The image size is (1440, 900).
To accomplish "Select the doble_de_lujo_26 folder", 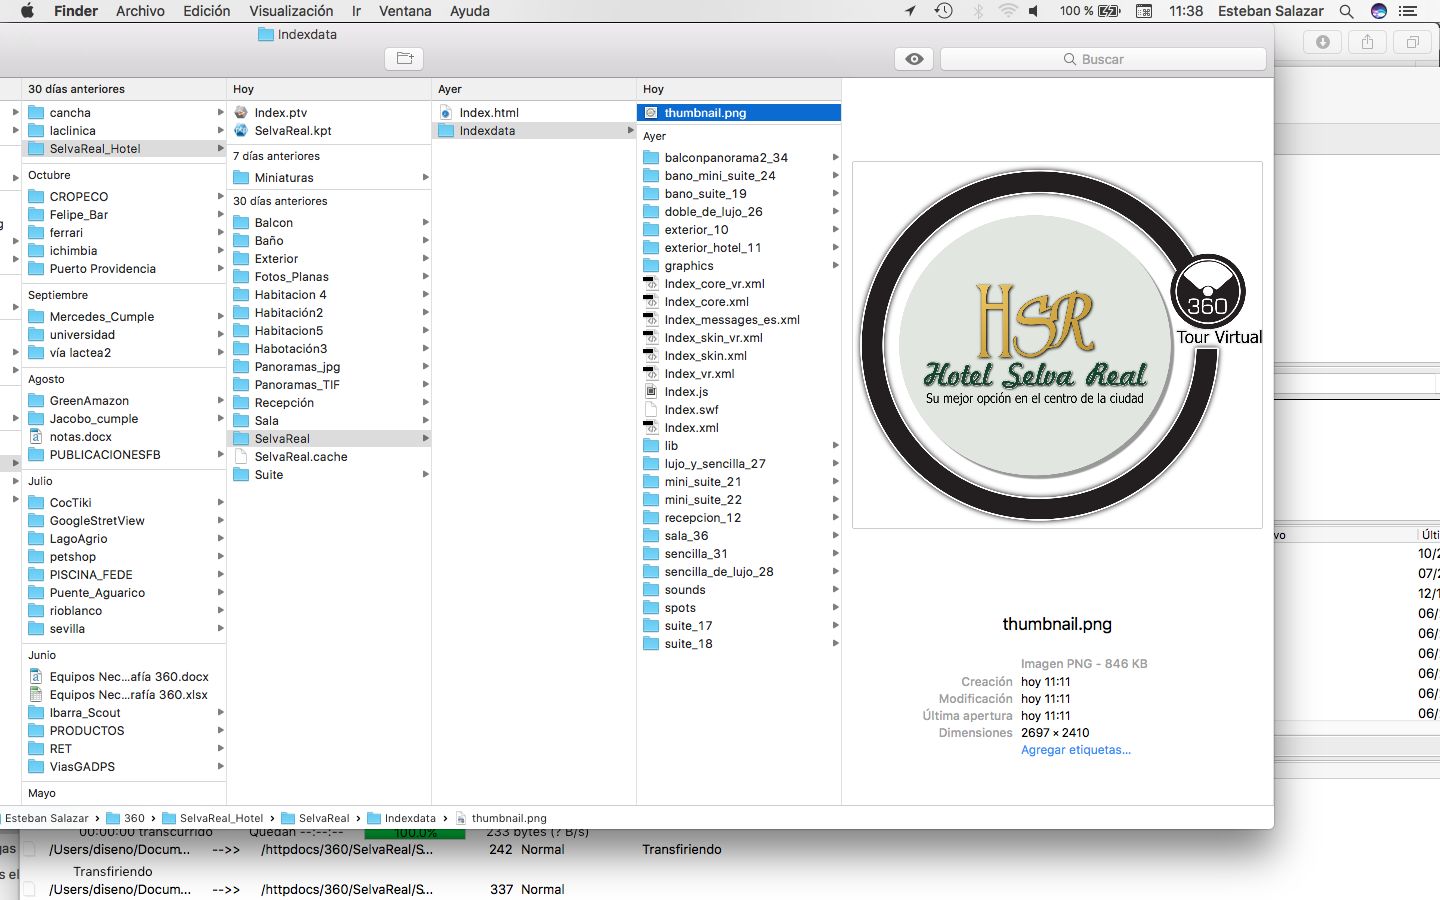I will click(738, 212).
